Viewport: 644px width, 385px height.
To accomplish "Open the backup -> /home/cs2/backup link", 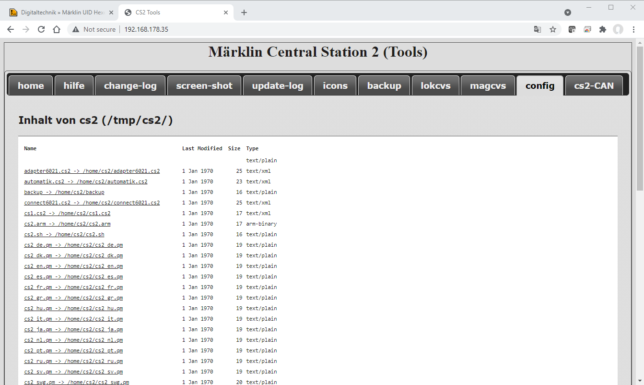I will 64,192.
